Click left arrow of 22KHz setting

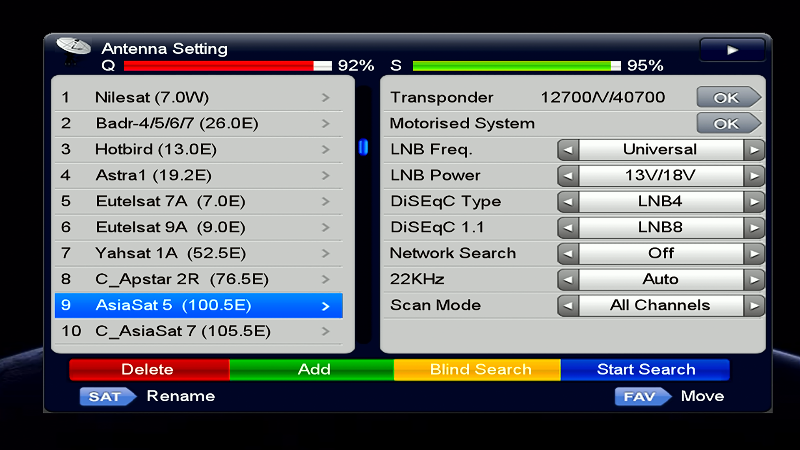coord(568,280)
